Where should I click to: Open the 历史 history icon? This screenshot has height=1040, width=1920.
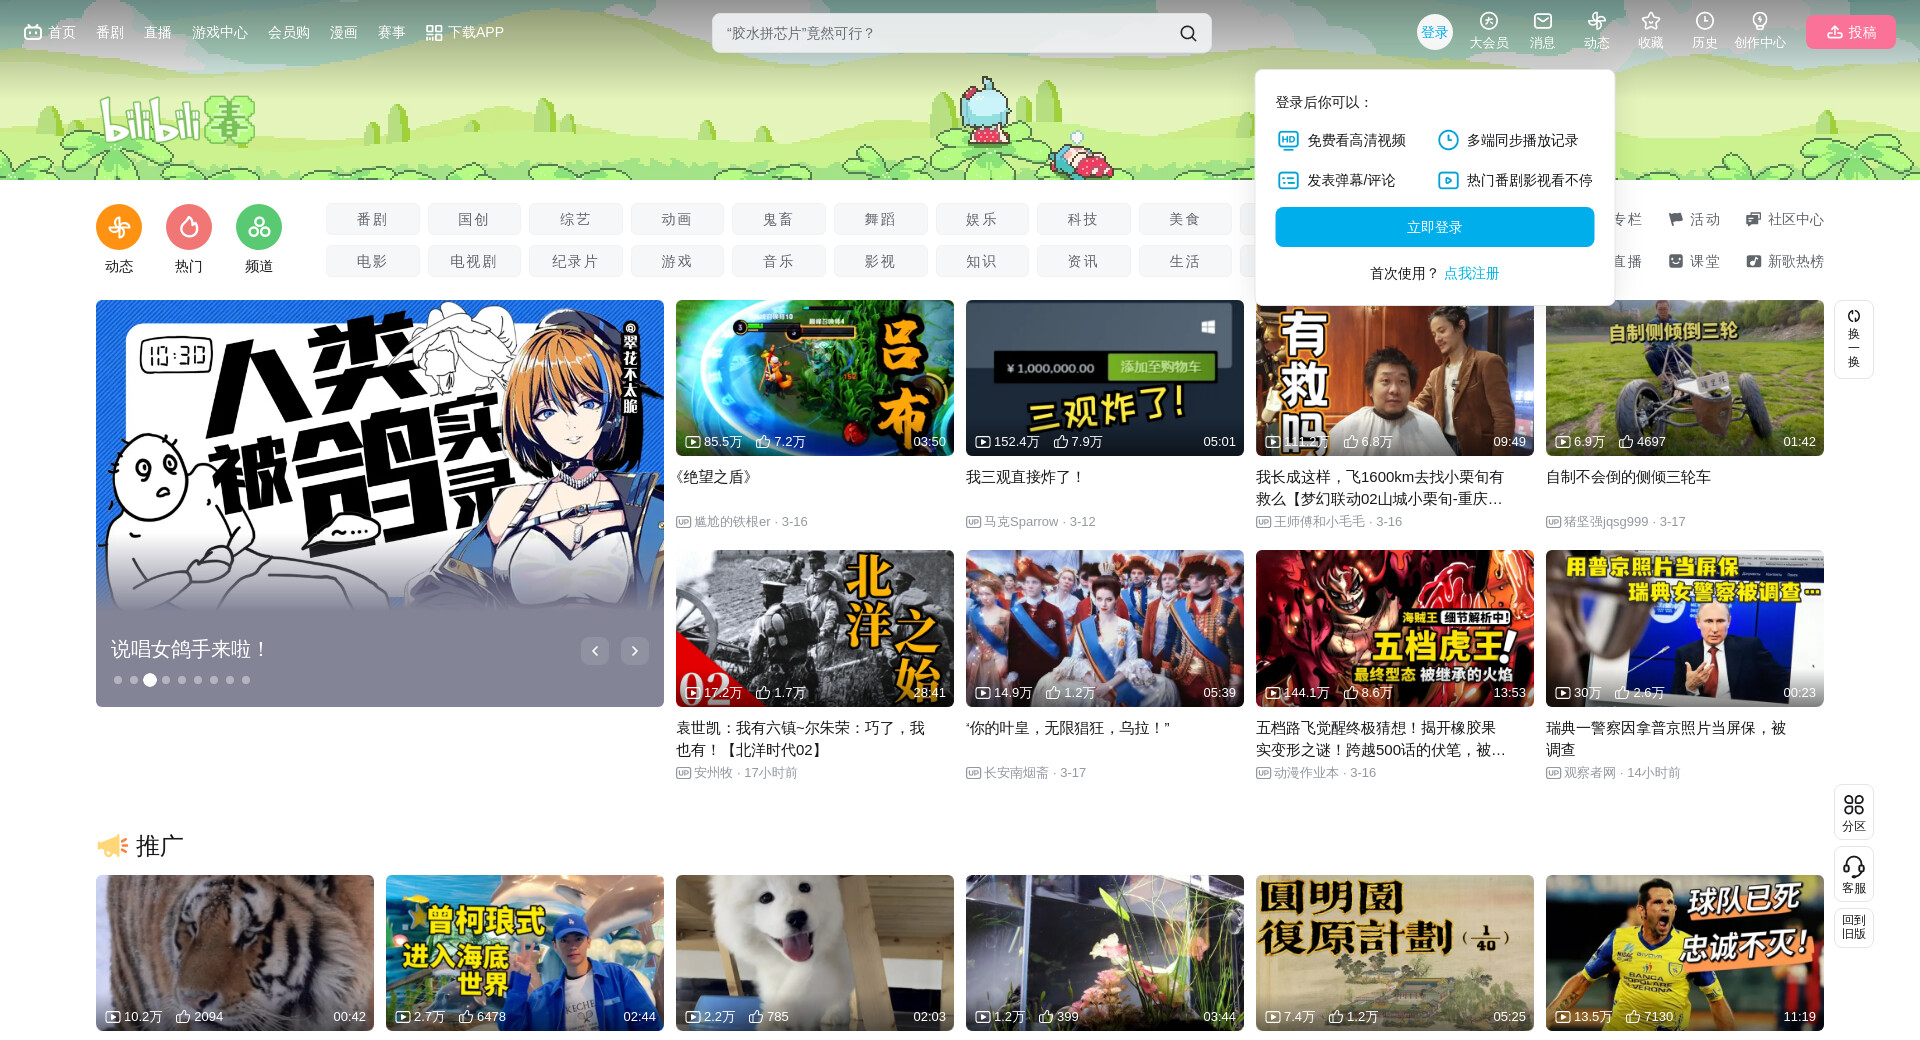point(1705,31)
